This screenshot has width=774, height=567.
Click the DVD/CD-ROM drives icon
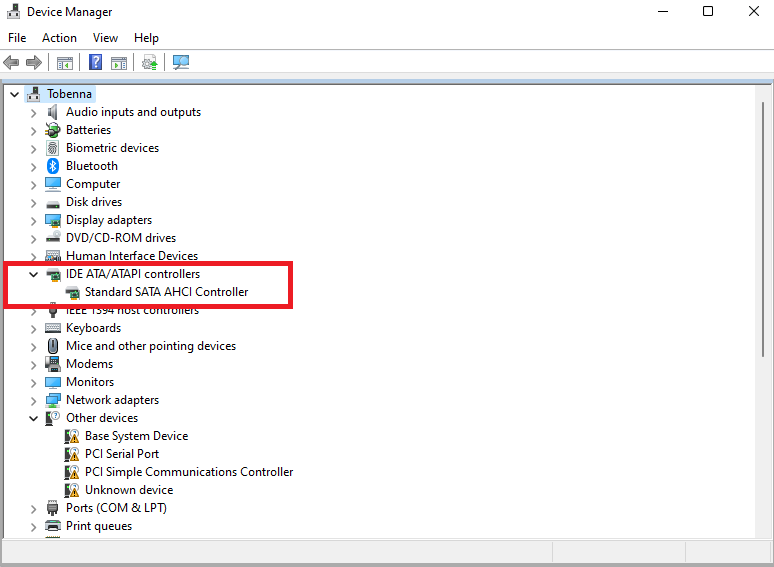(x=53, y=237)
